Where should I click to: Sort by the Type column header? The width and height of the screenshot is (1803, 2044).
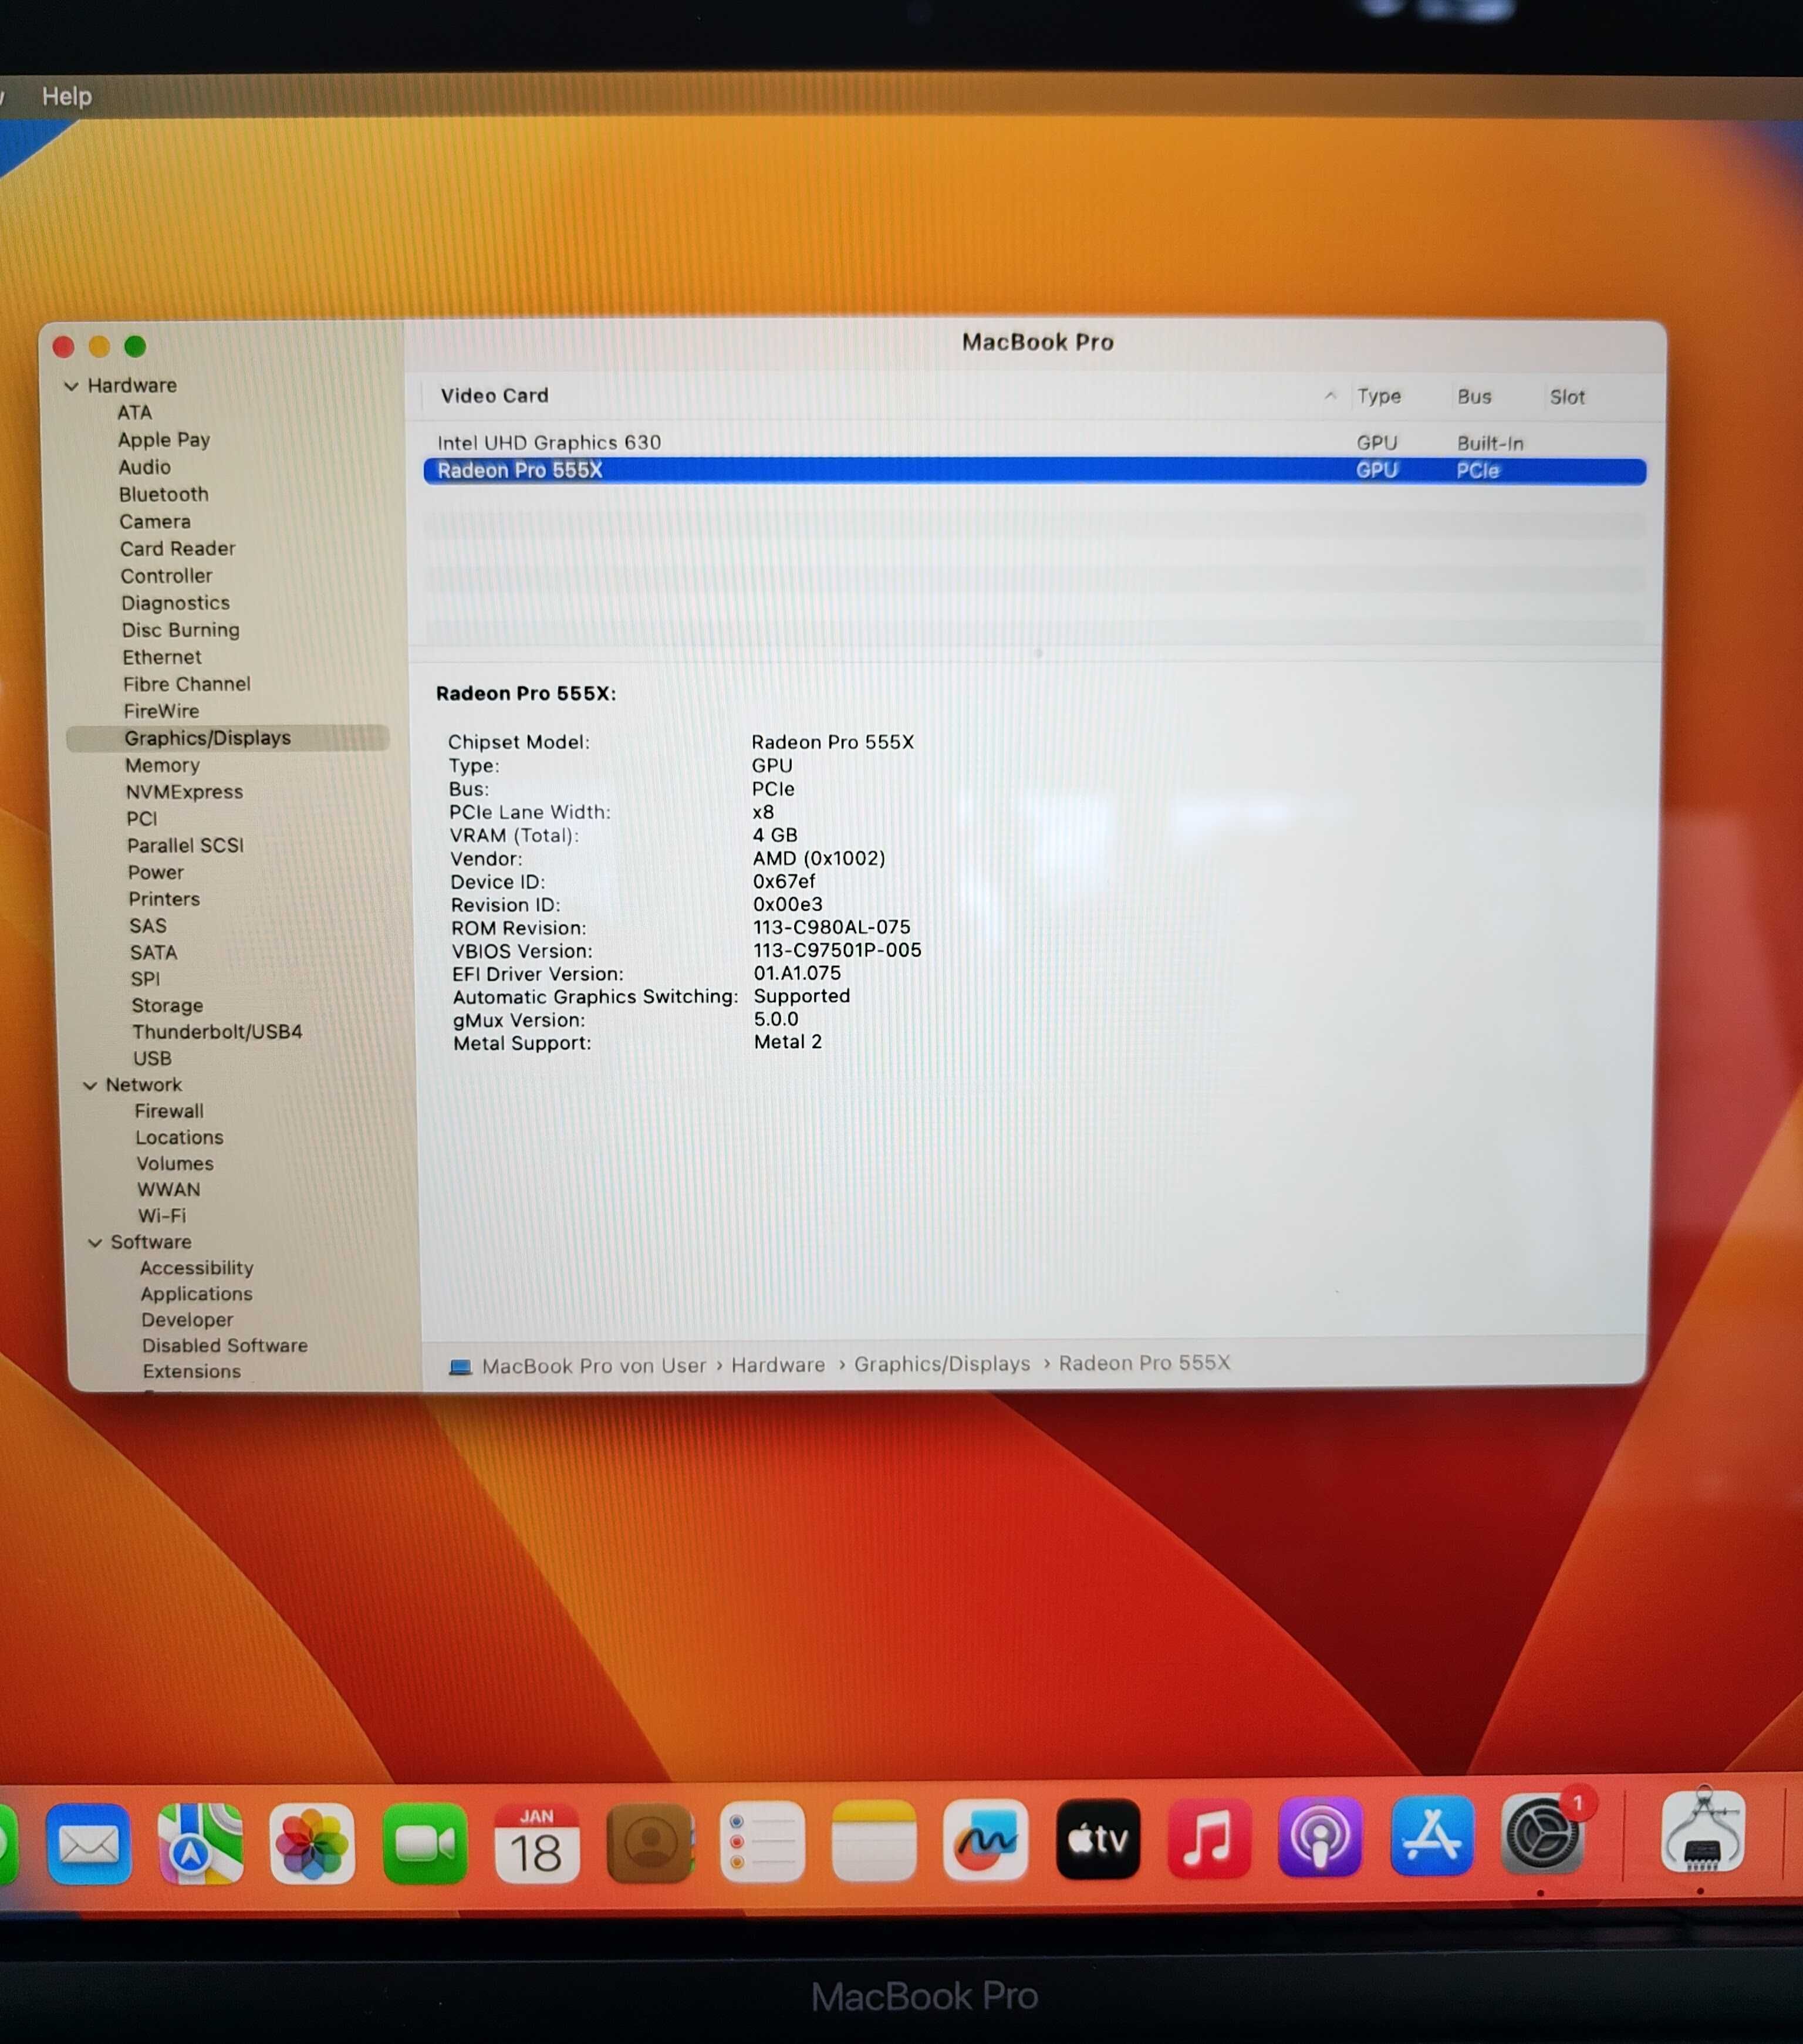[x=1379, y=396]
